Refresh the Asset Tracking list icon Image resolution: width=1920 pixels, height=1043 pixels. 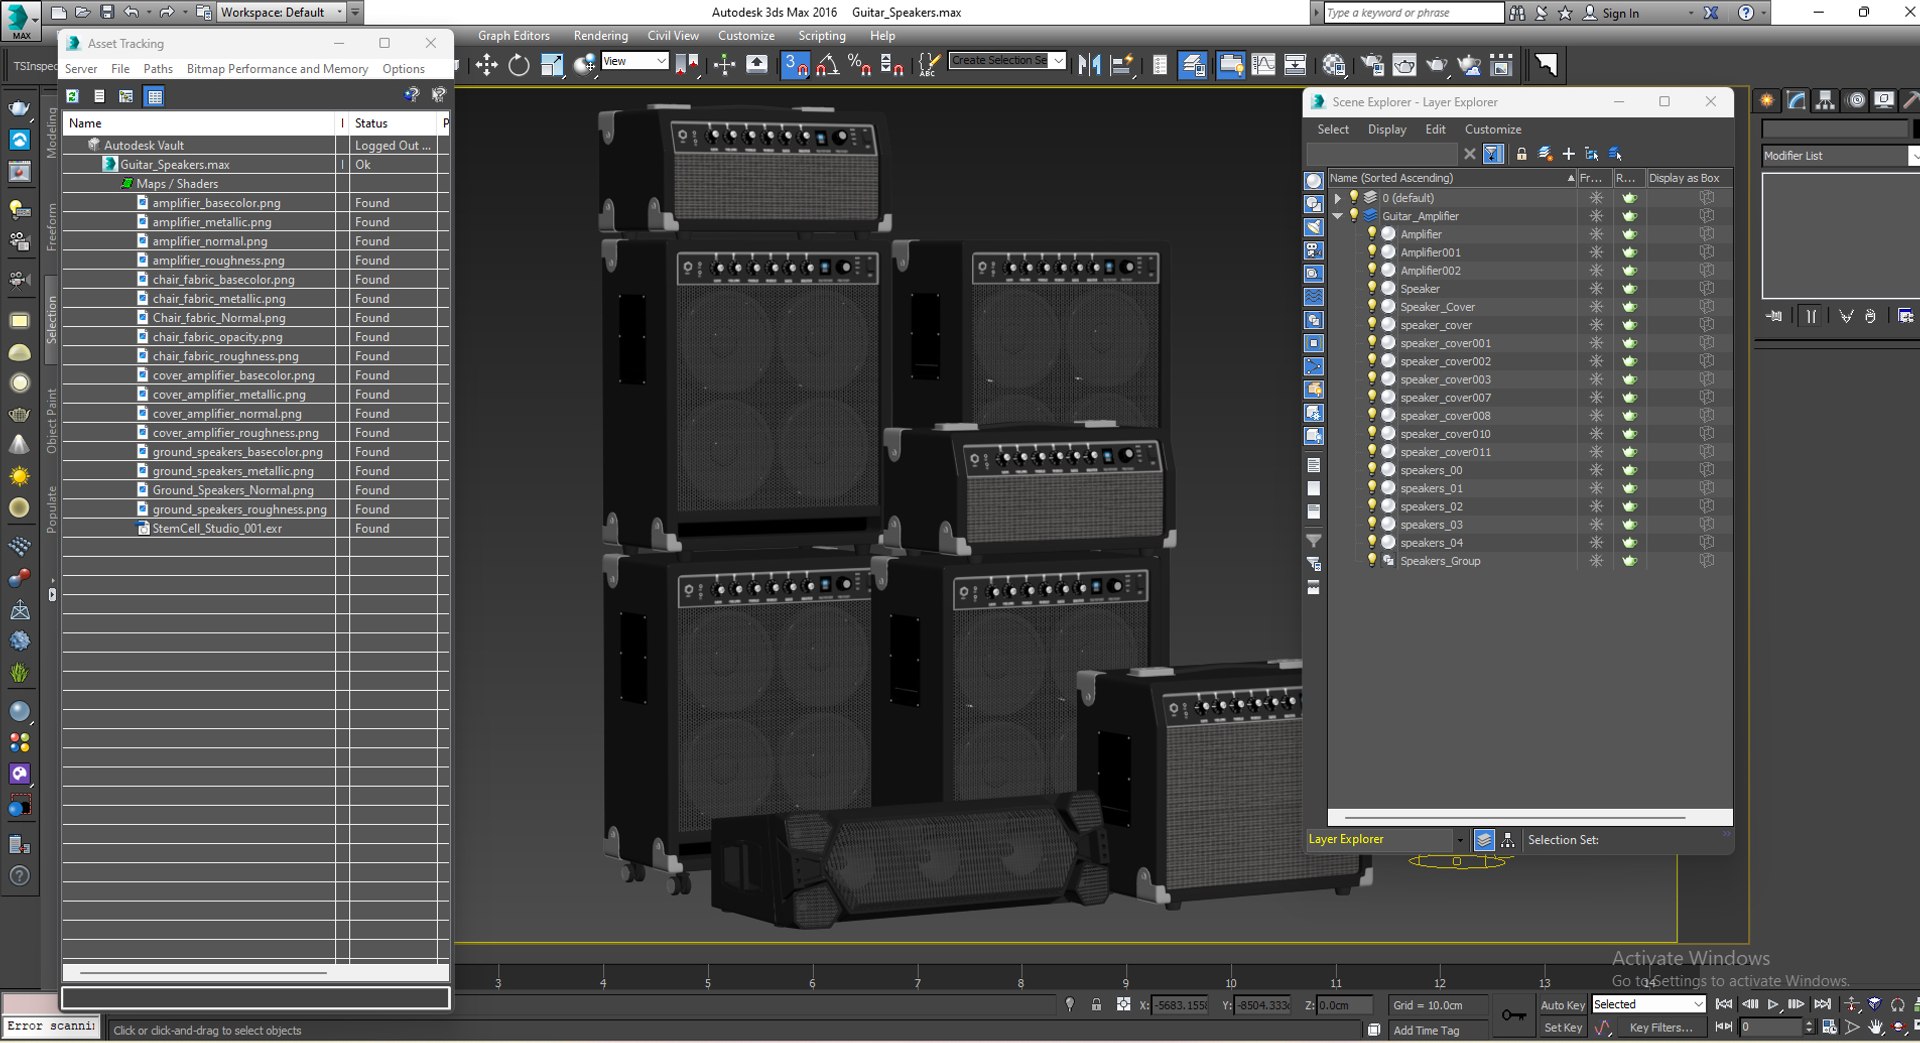pyautogui.click(x=72, y=96)
